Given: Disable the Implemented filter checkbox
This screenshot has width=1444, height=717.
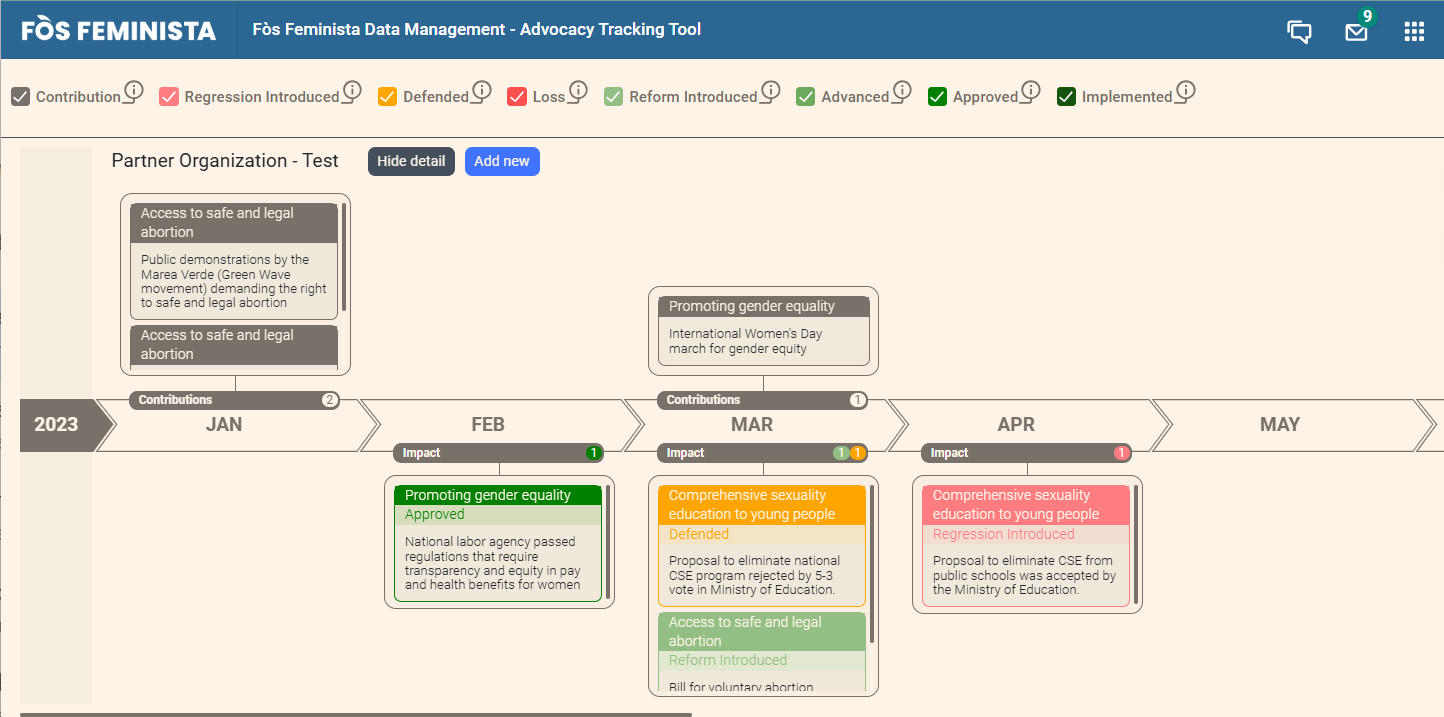Looking at the screenshot, I should (1066, 96).
